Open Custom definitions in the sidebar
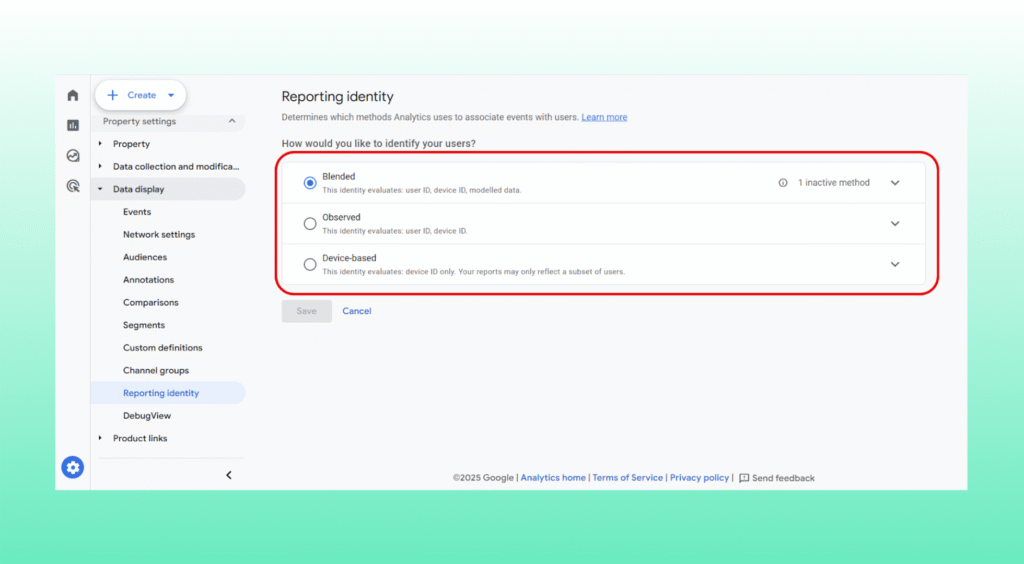 point(162,348)
